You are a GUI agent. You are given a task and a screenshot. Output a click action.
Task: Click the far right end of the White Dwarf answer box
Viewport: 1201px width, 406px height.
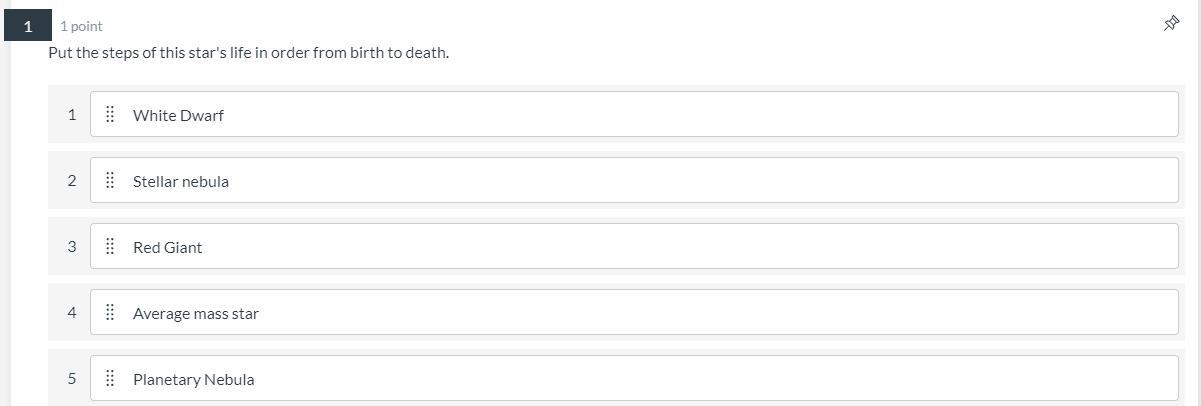[x=1165, y=115]
